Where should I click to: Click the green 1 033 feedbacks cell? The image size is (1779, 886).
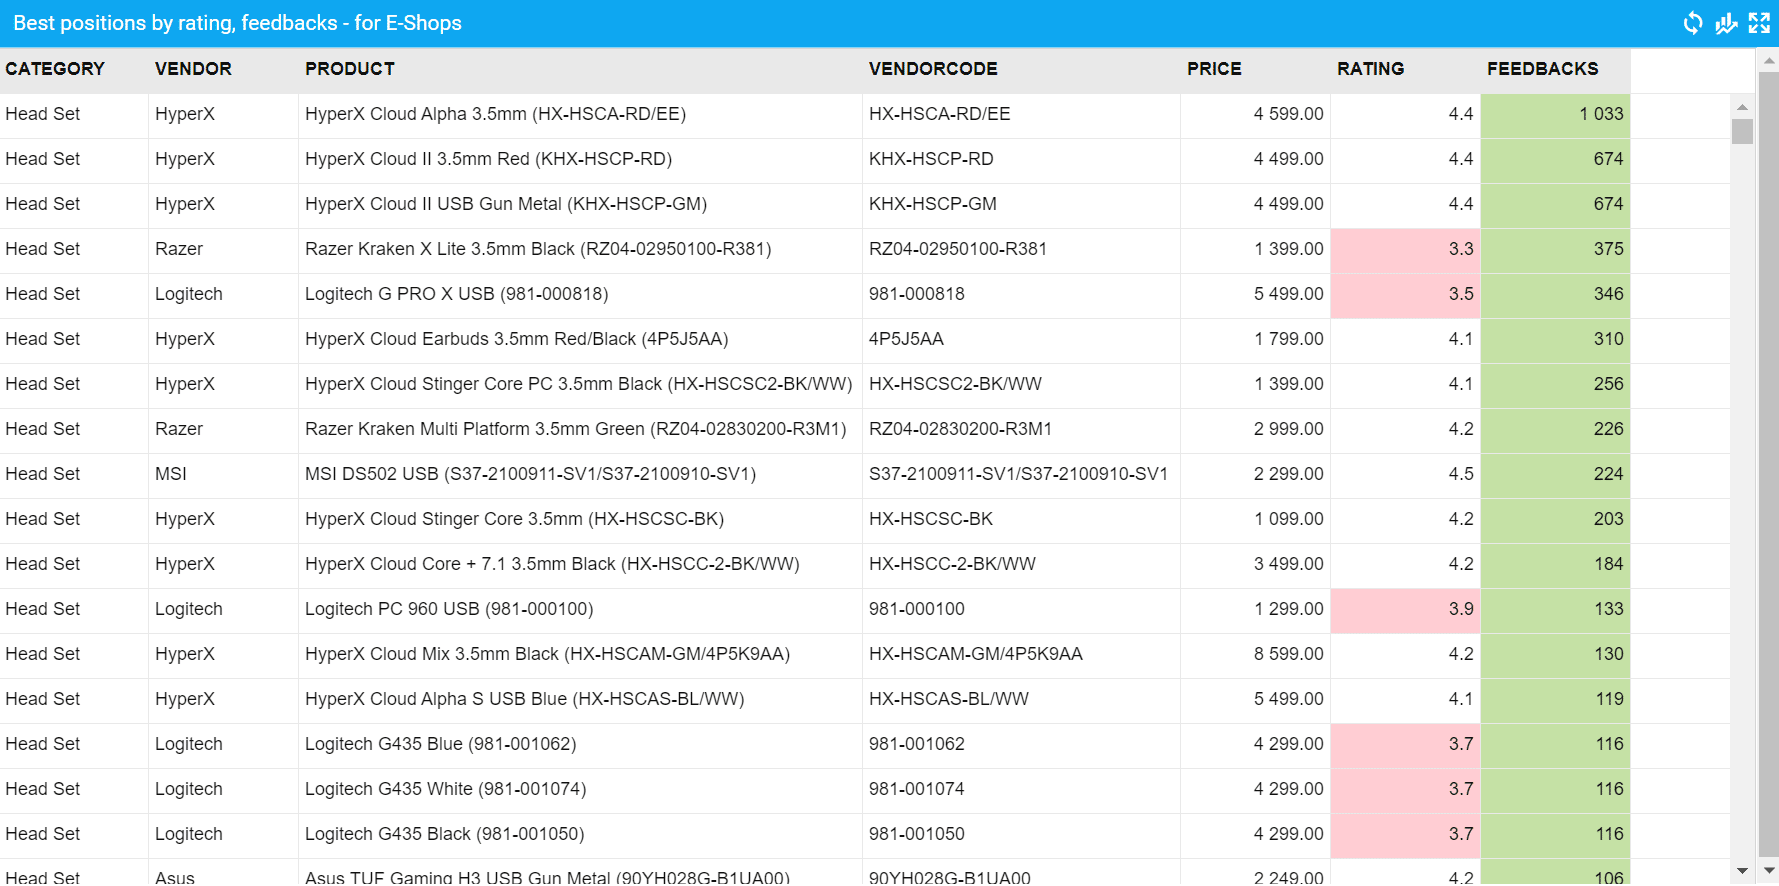1555,114
